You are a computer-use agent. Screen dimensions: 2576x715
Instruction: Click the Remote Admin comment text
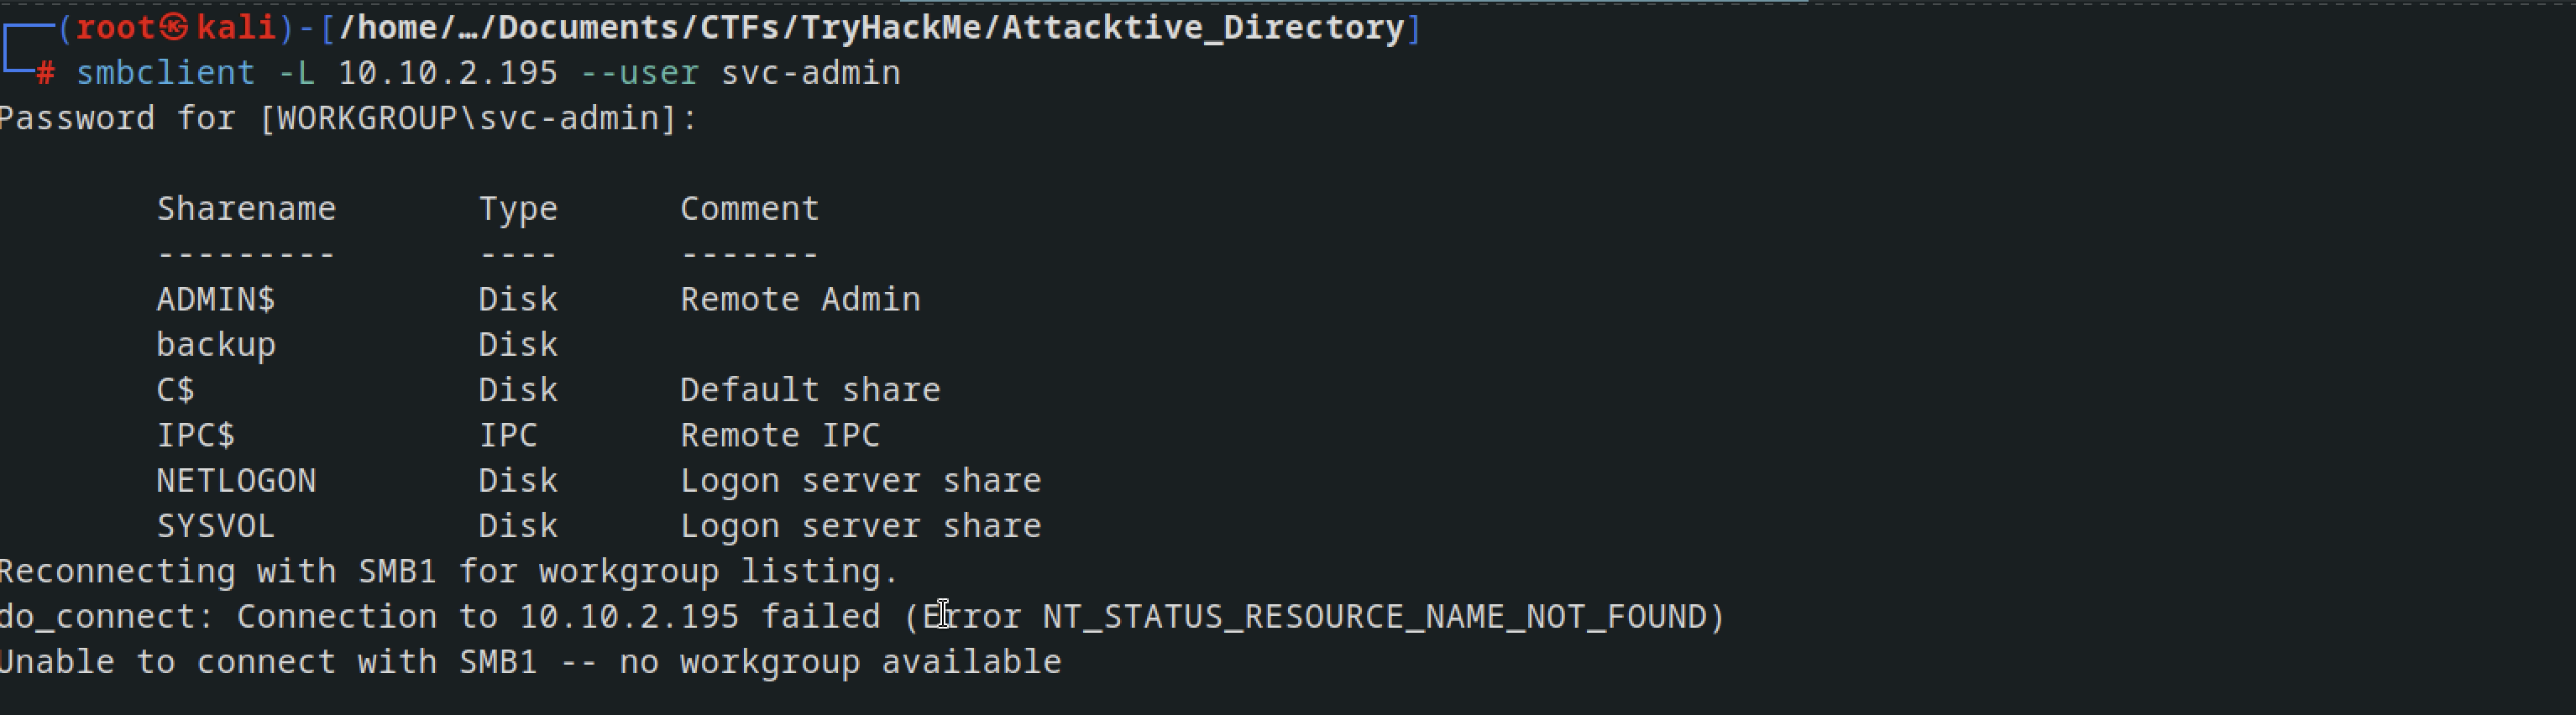click(801, 299)
